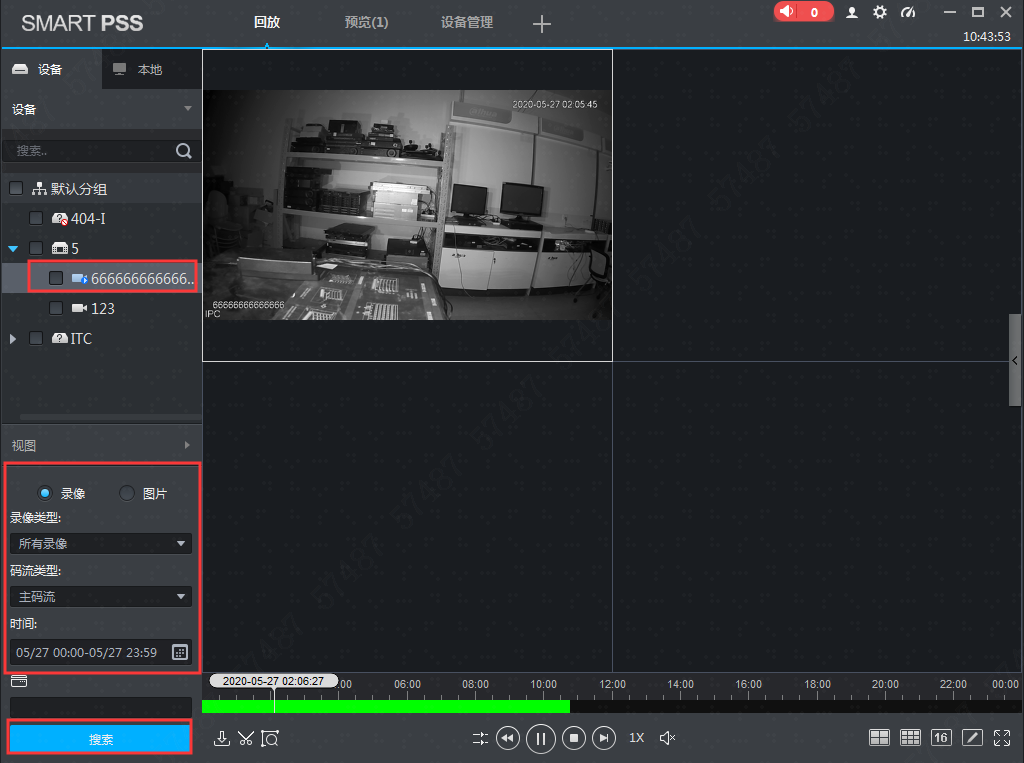Viewport: 1024px width, 763px height.
Task: Click the 2020-05-27 02:06:27 timeline marker
Action: [273, 681]
